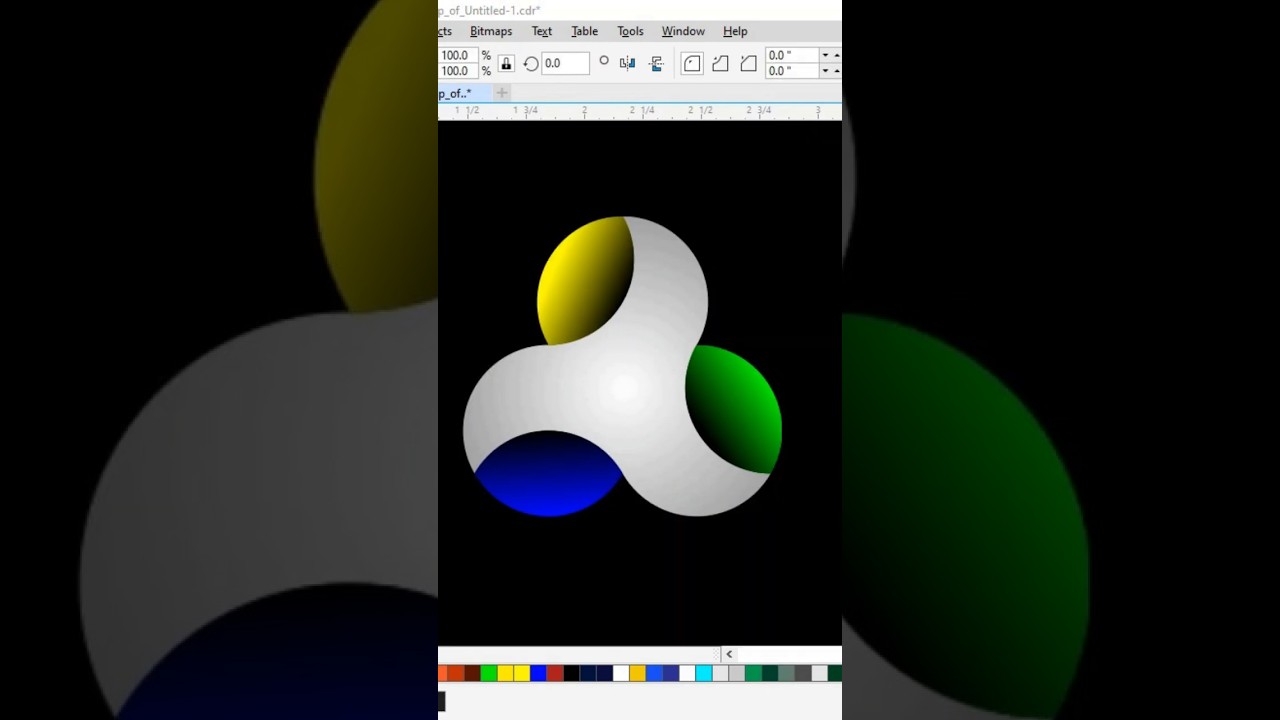Click the small circle icon beside the rotation field
1280x720 pixels.
[x=604, y=61]
